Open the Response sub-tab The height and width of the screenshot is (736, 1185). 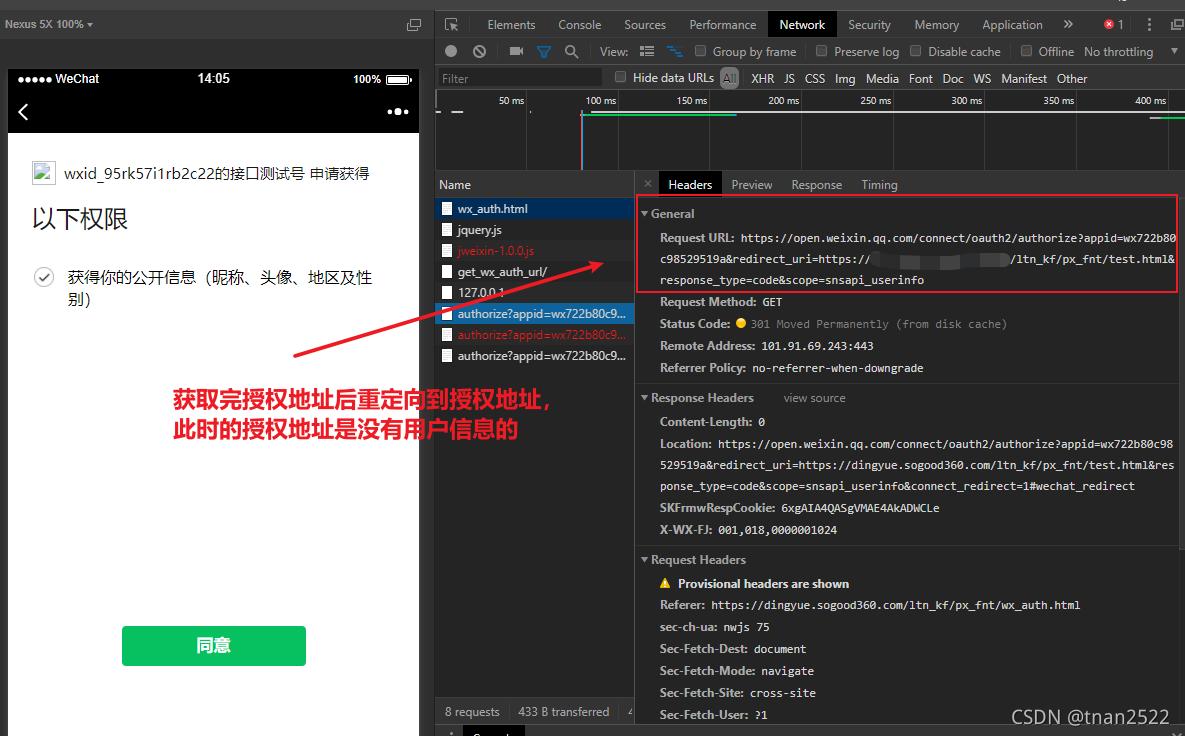tap(816, 184)
